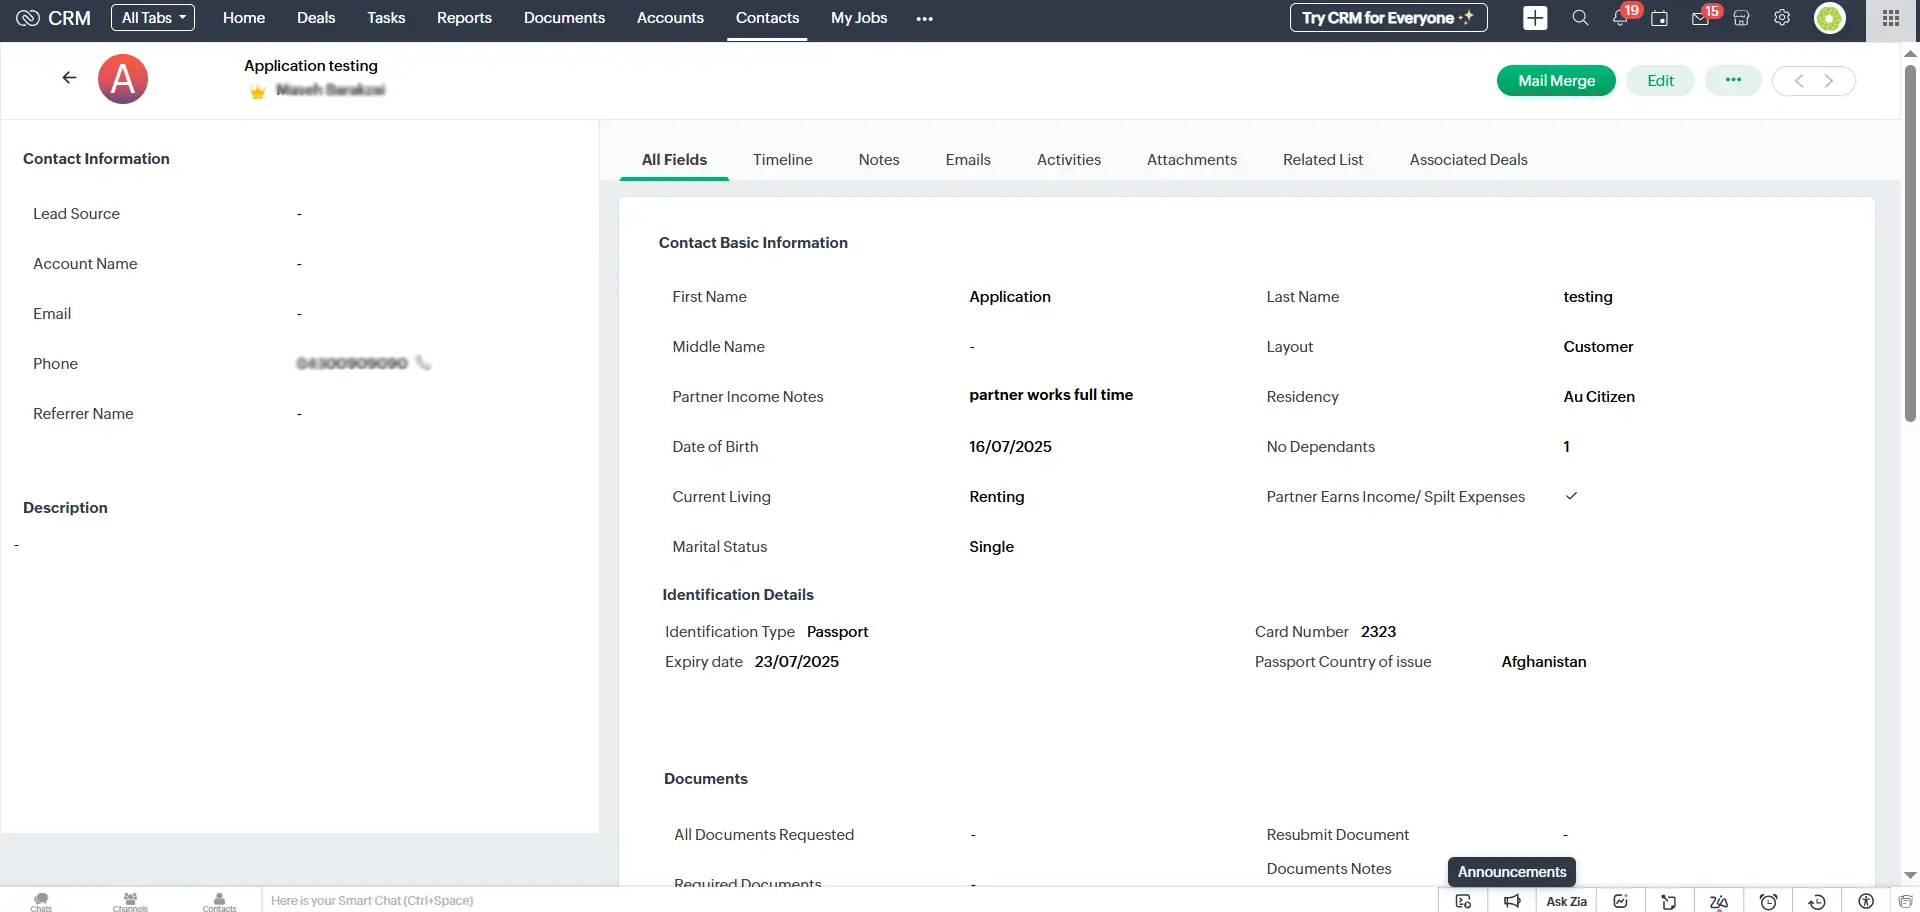The image size is (1920, 912).
Task: Open the global search magnifier
Action: click(x=1580, y=18)
